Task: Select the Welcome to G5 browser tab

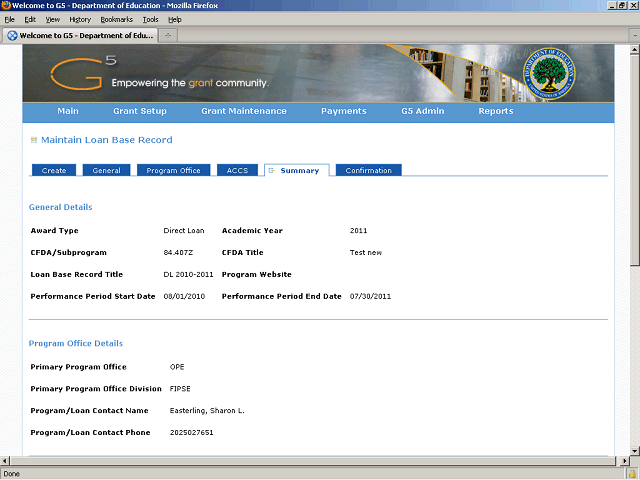Action: [80, 36]
